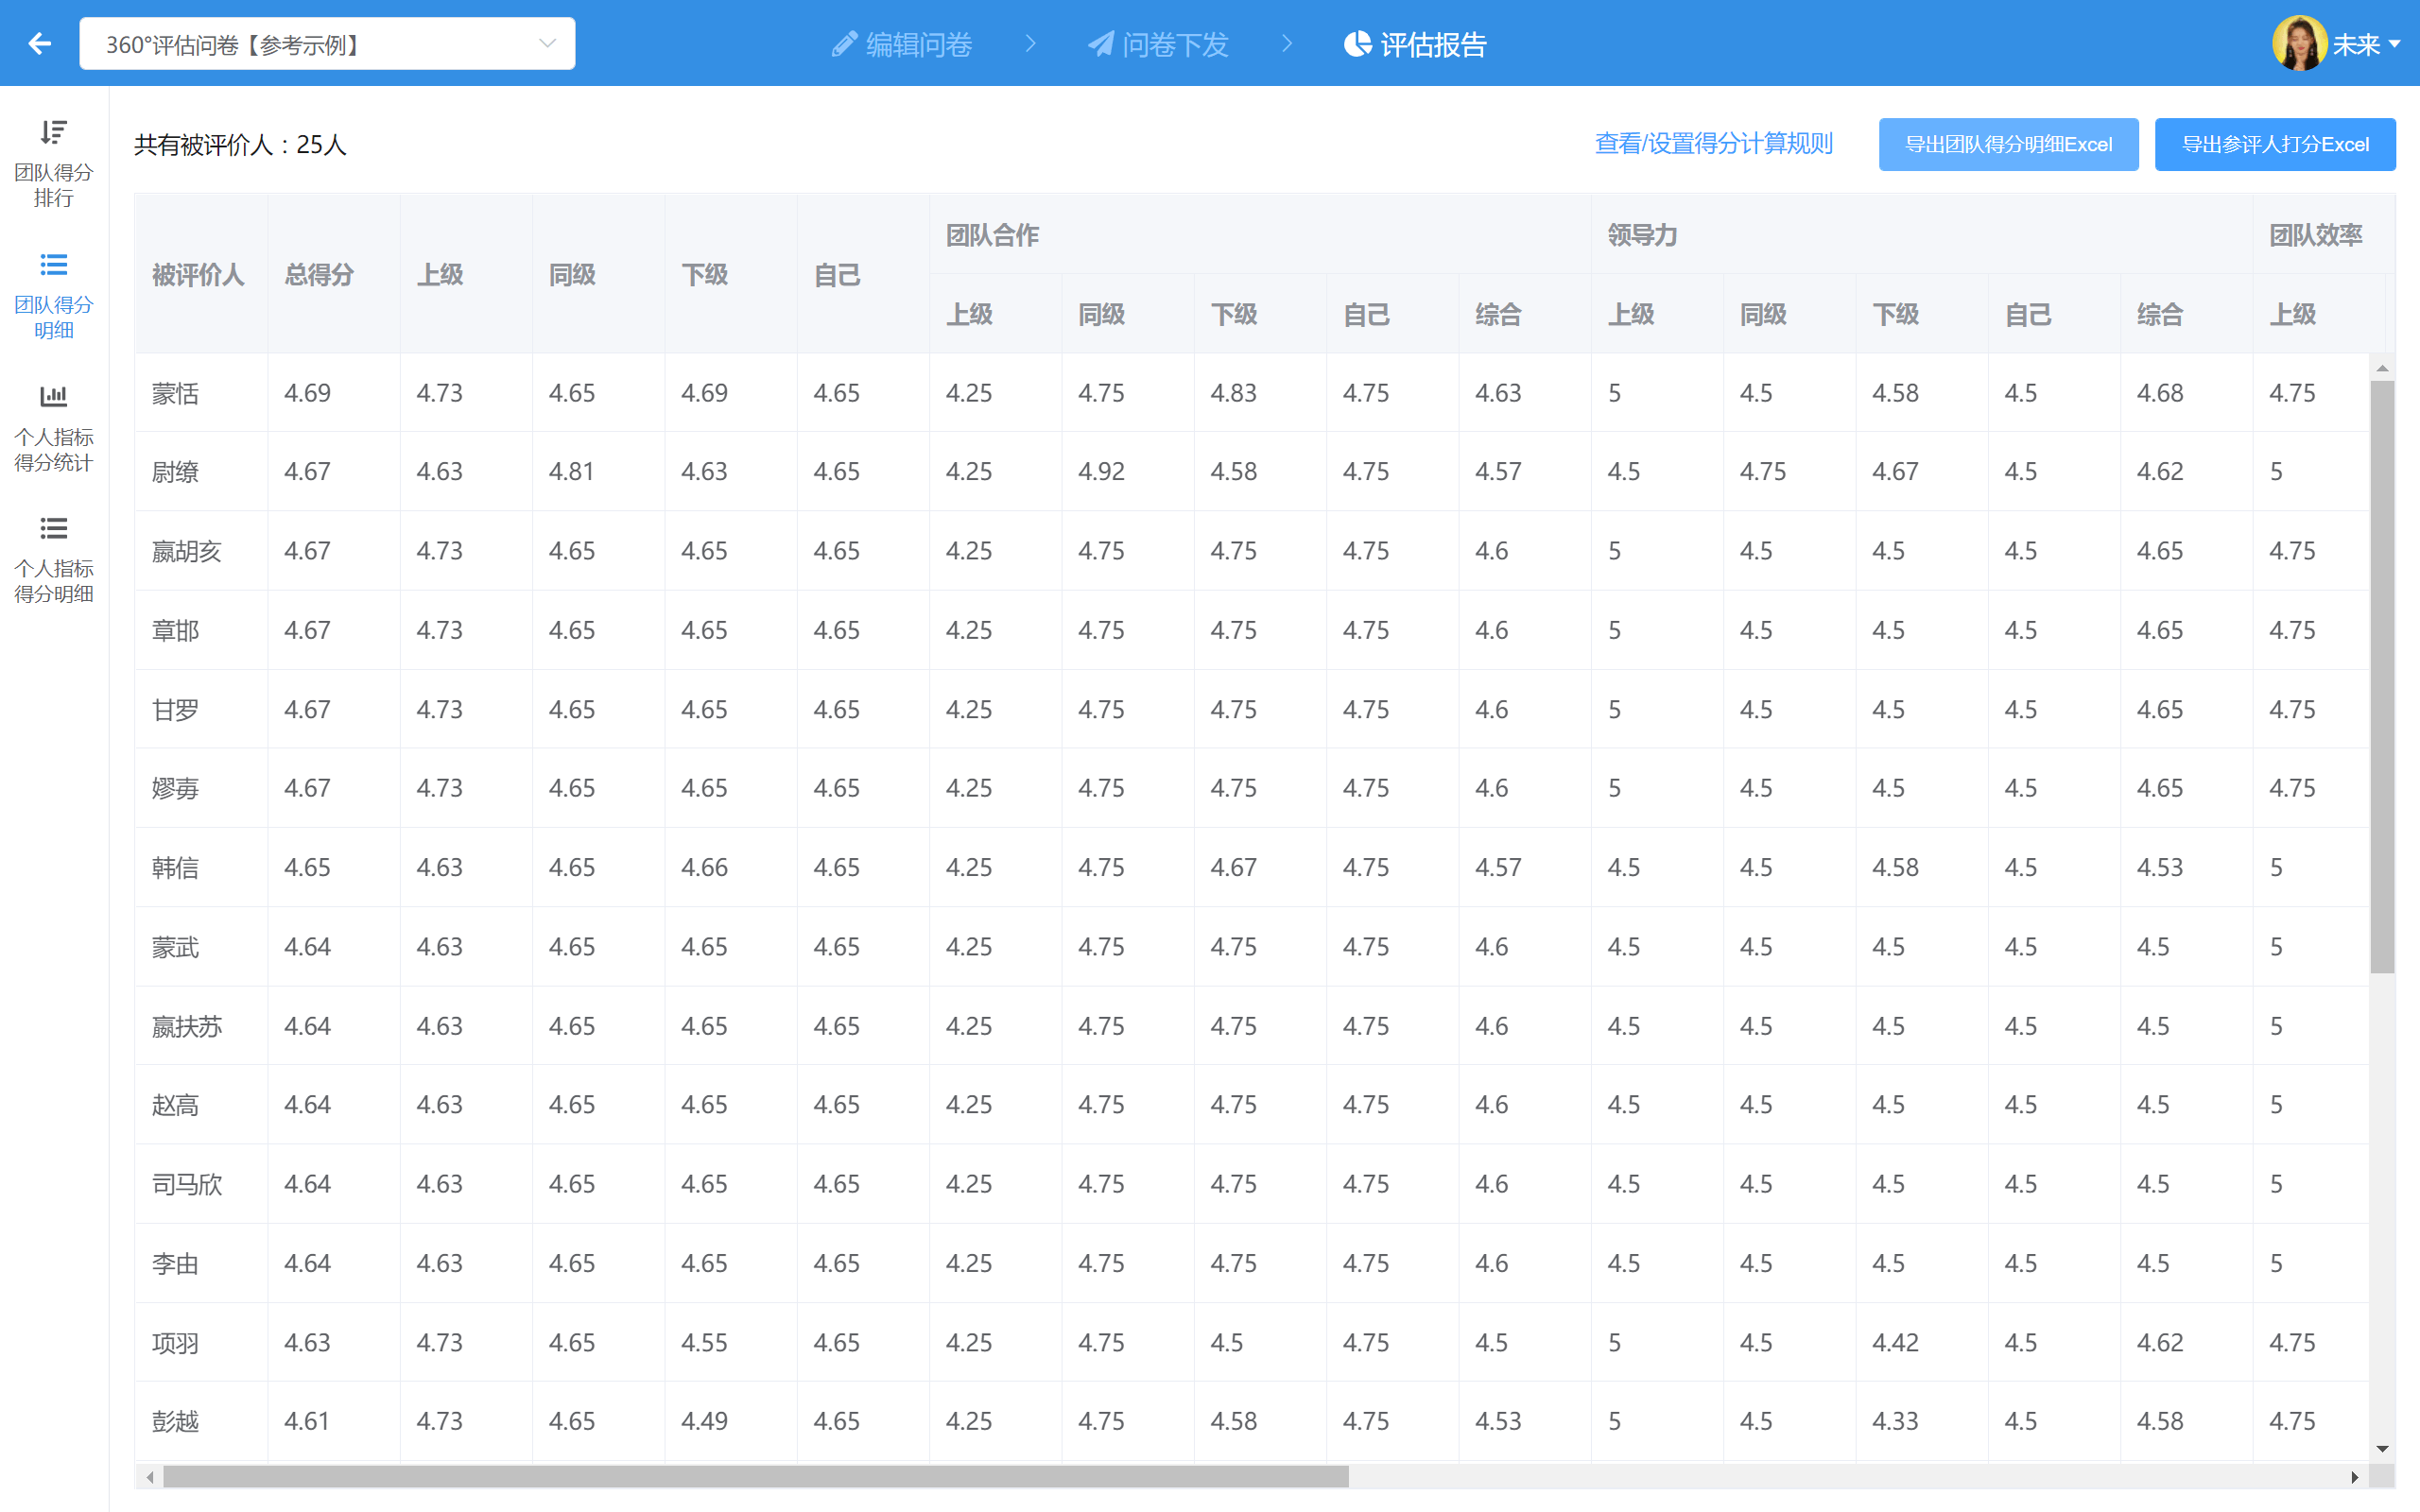Select the 嬴扶苏 row name cell
The width and height of the screenshot is (2420, 1512).
(200, 1026)
